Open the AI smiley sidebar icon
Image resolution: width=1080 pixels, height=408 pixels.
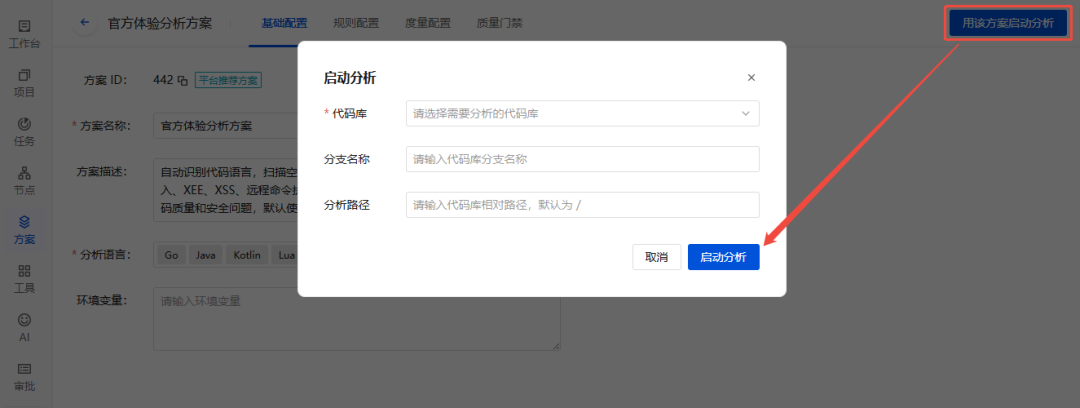24,328
